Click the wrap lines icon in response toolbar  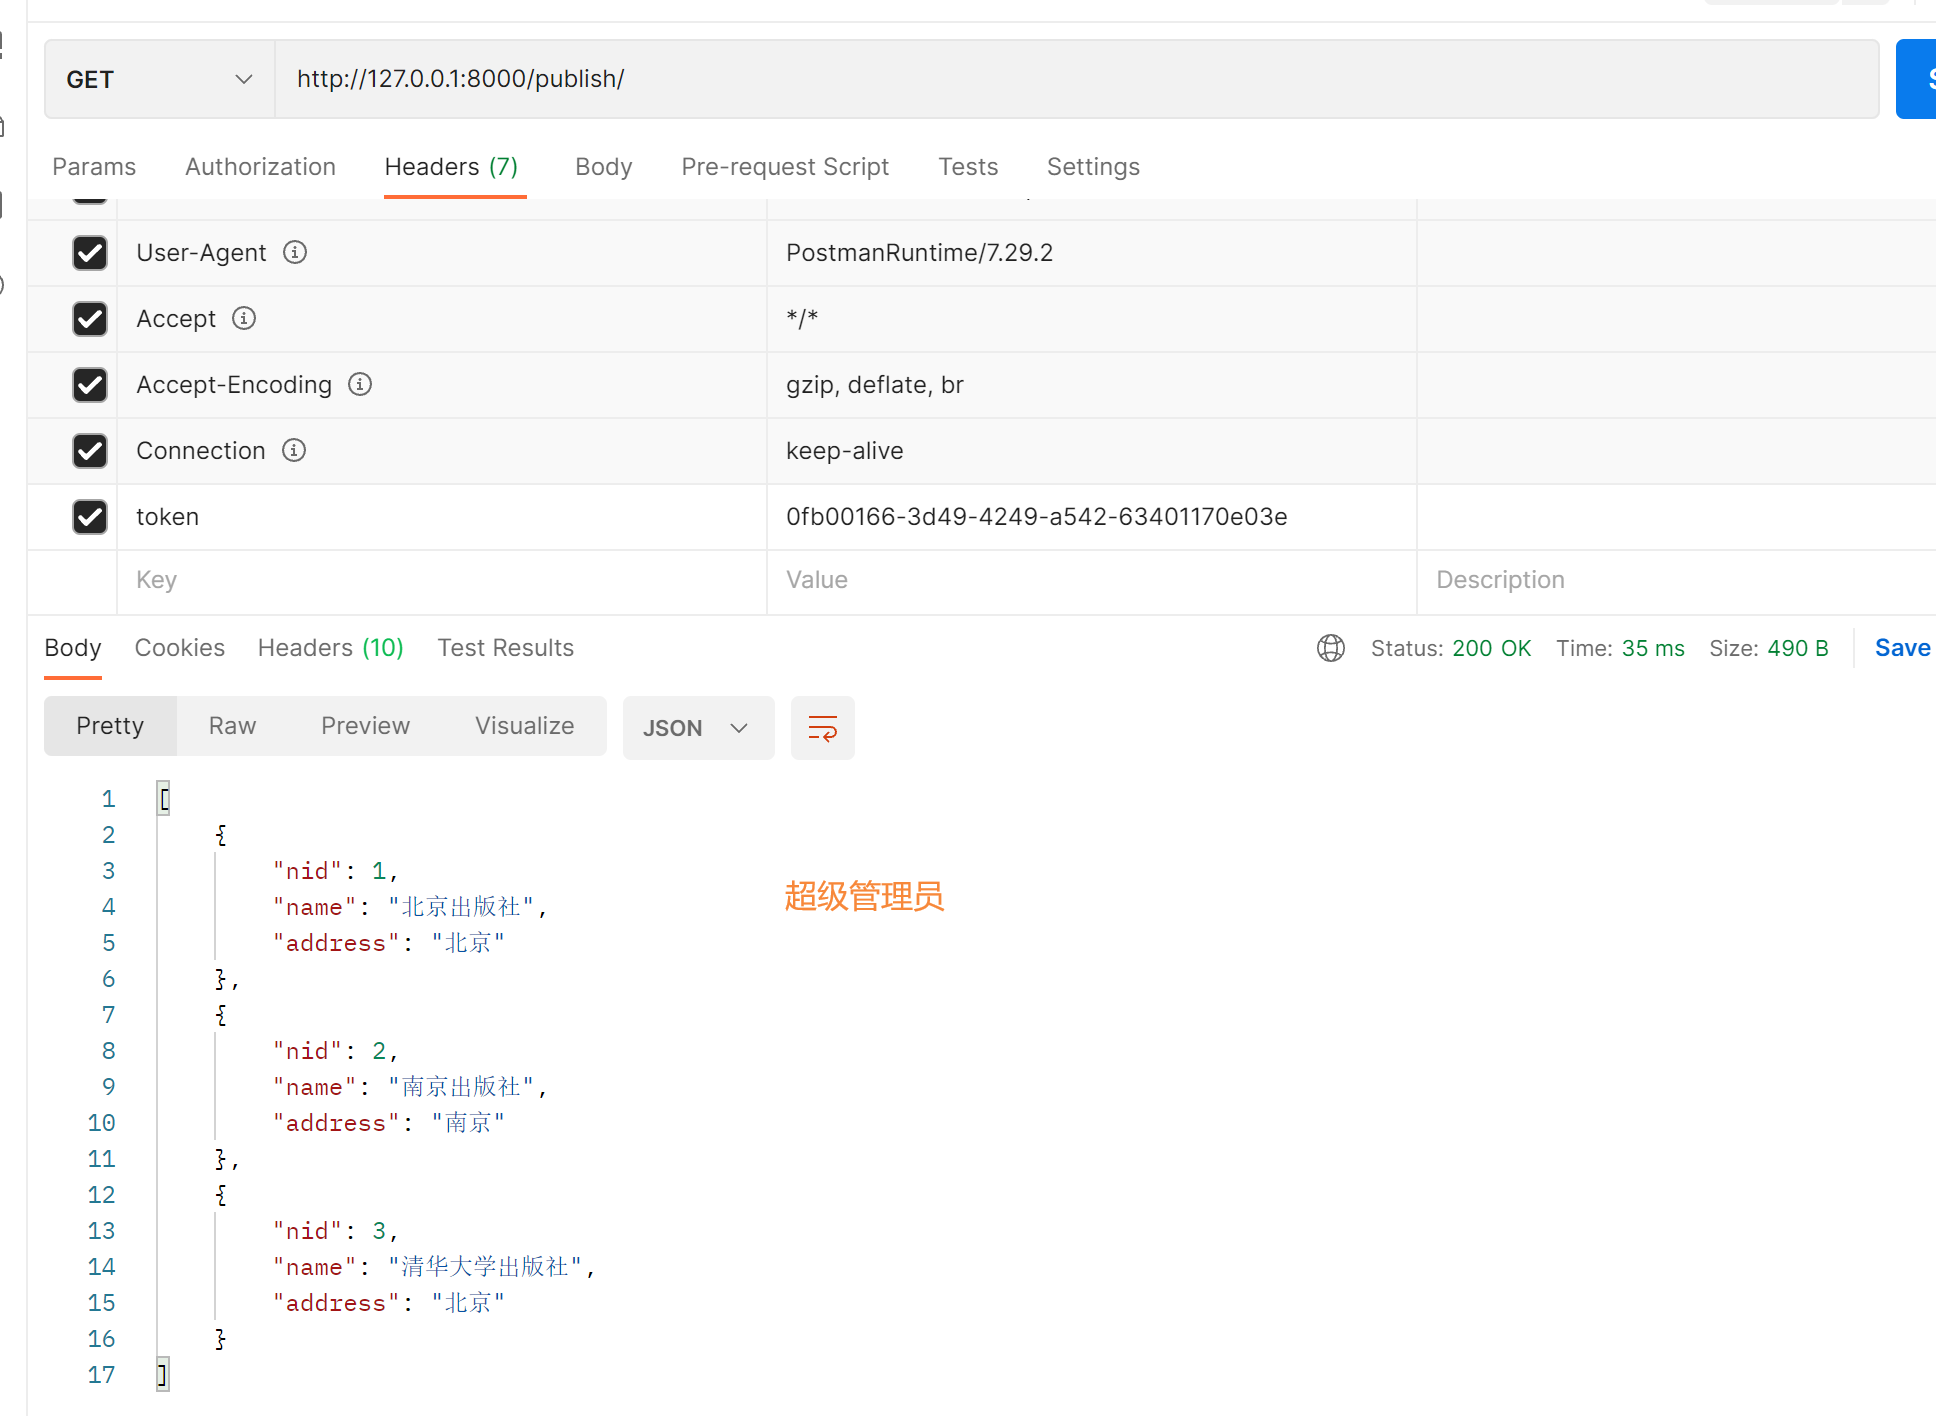(822, 728)
